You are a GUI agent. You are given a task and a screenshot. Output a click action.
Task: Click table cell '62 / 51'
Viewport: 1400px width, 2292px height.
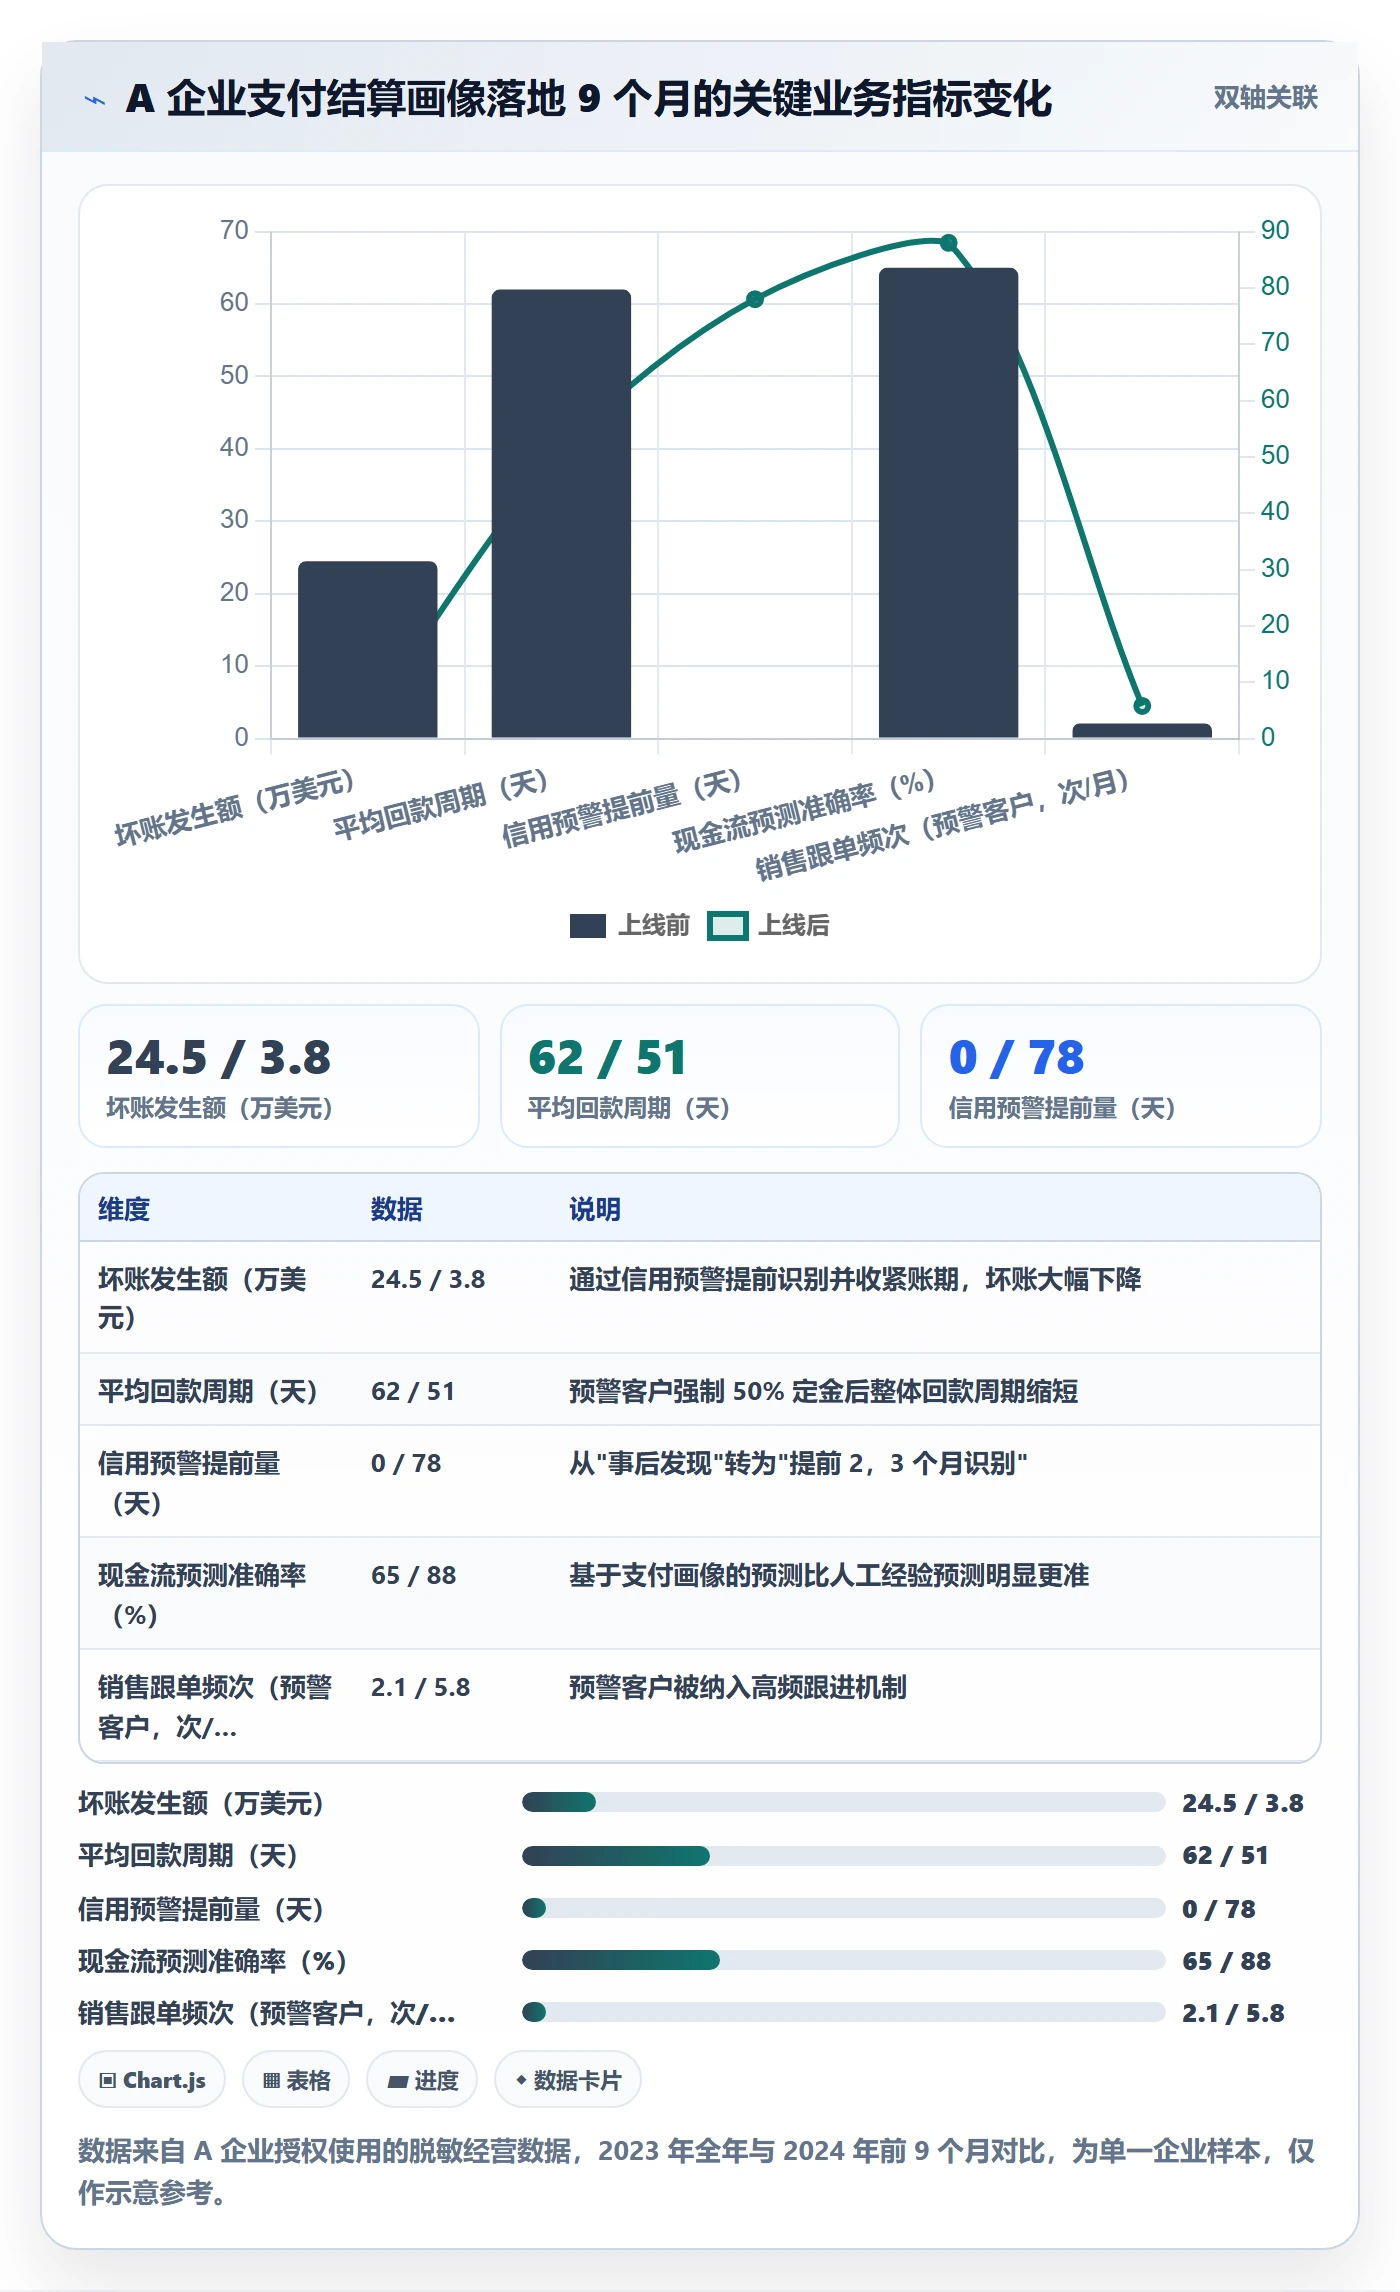413,1391
